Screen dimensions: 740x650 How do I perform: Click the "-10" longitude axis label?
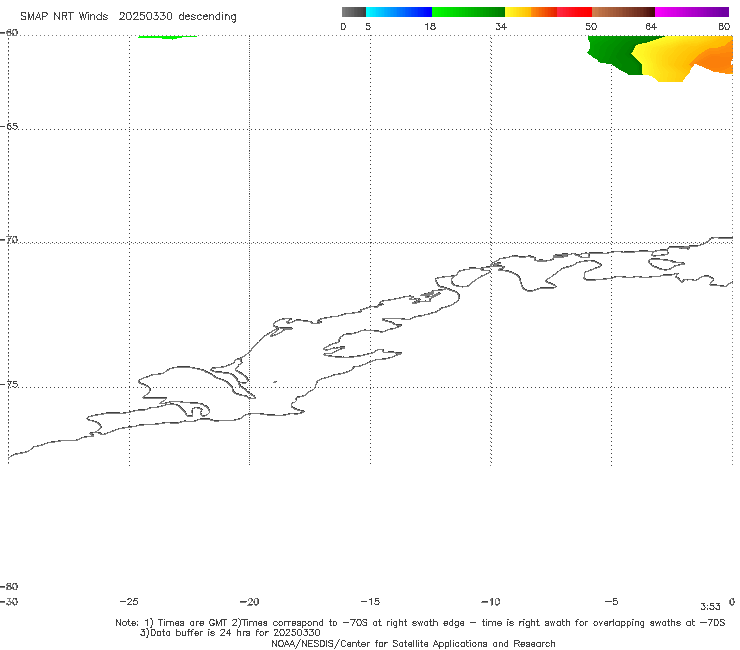click(490, 602)
